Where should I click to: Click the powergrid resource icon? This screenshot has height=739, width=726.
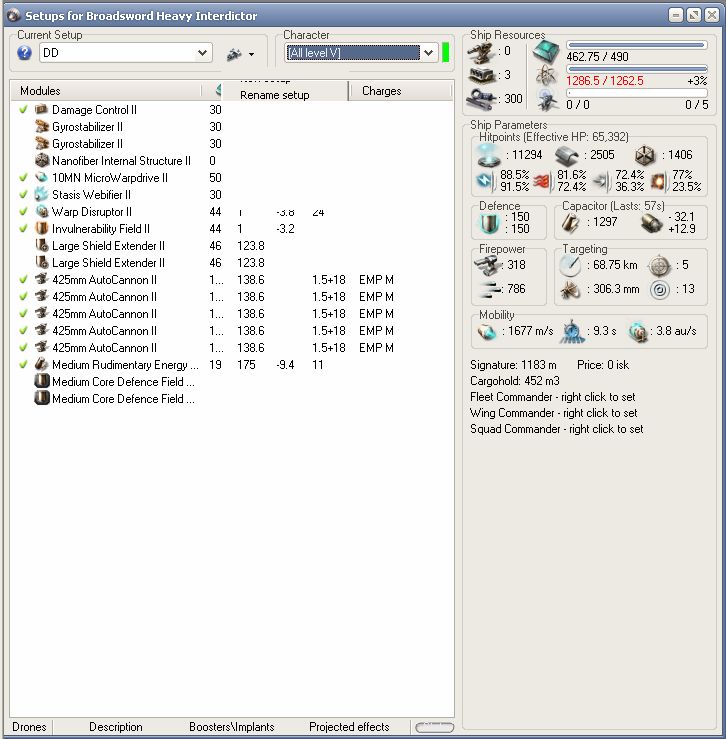click(x=546, y=75)
